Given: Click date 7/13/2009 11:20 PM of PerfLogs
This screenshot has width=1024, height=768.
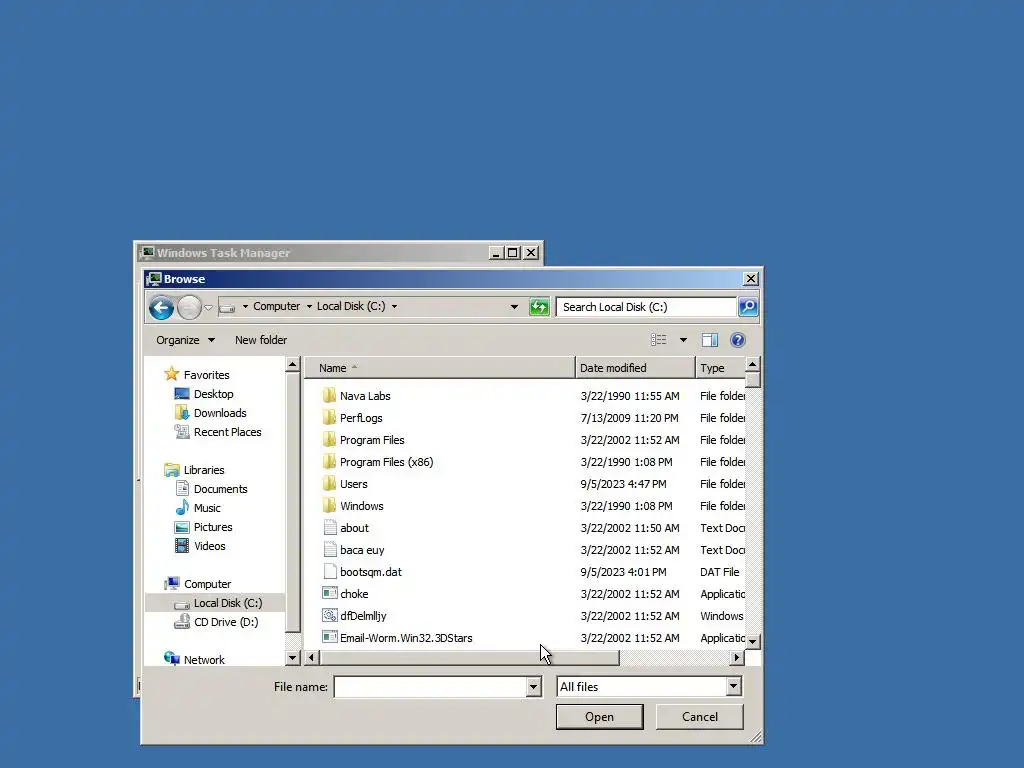Looking at the screenshot, I should coord(630,418).
